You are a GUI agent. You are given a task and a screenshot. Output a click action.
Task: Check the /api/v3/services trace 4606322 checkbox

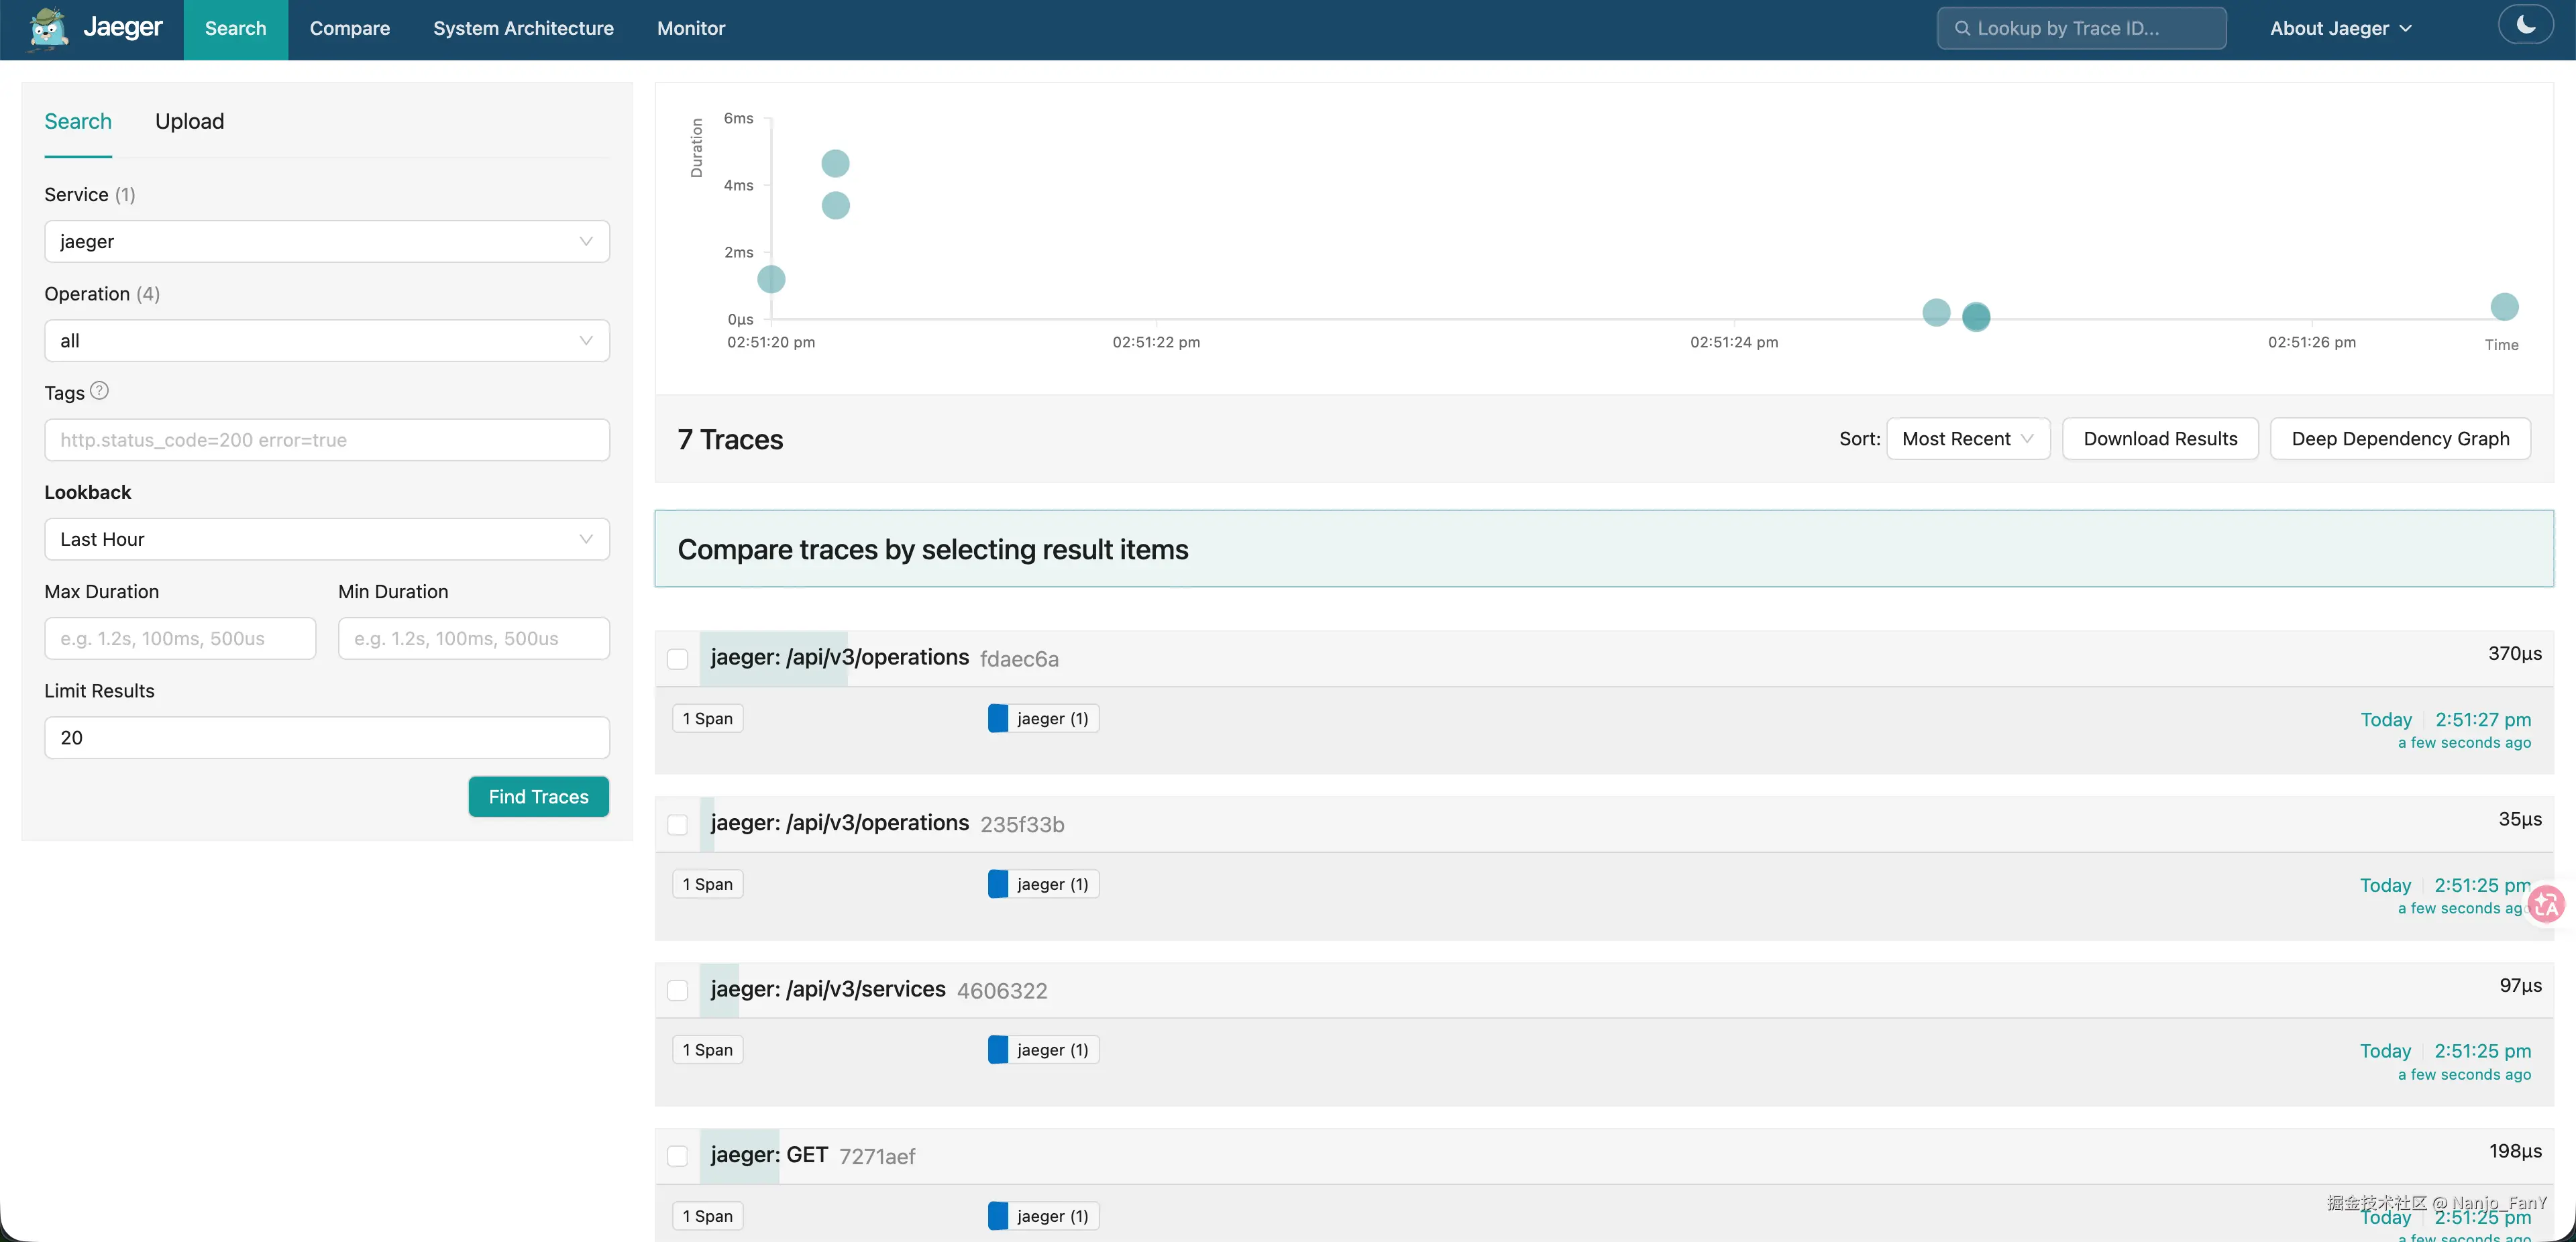pos(677,990)
